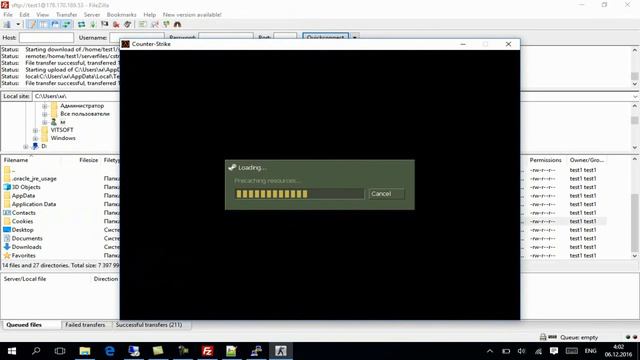Open Windows taskbar search icon
This screenshot has height=360, width=640.
pyautogui.click(x=36, y=351)
